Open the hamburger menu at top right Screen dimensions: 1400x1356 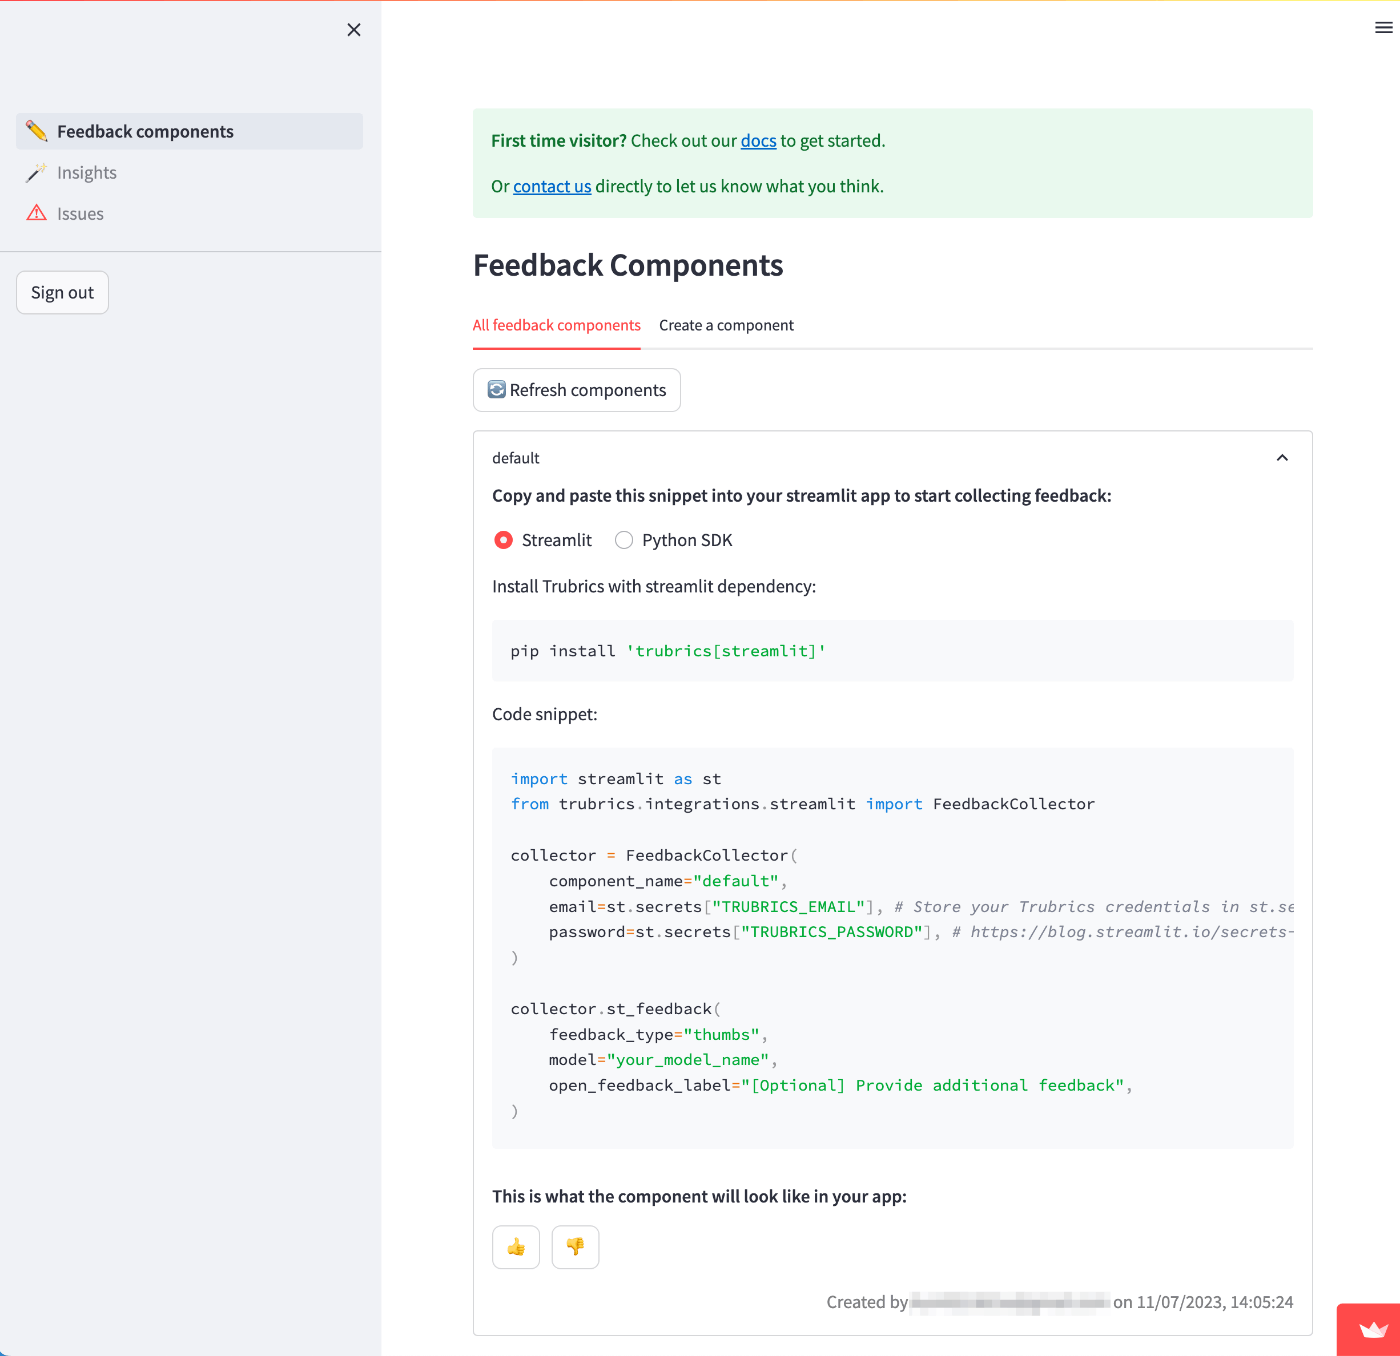pyautogui.click(x=1384, y=28)
